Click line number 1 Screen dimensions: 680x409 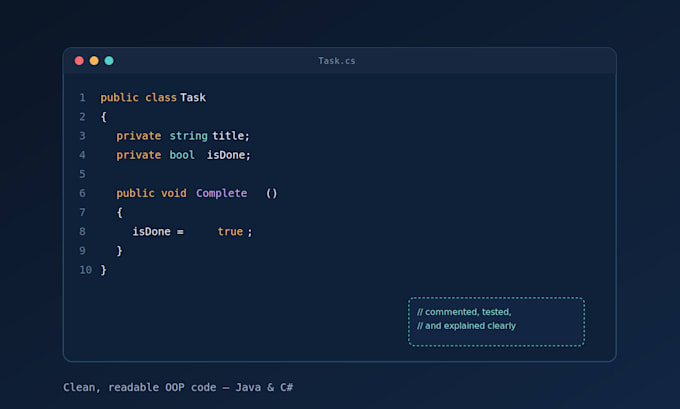click(82, 98)
